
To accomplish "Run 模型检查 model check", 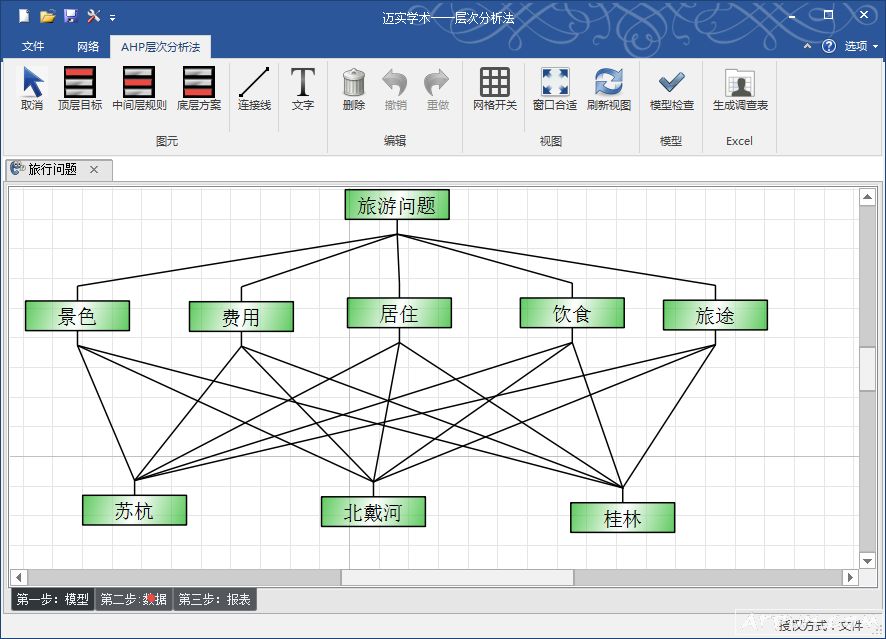I will pos(672,88).
